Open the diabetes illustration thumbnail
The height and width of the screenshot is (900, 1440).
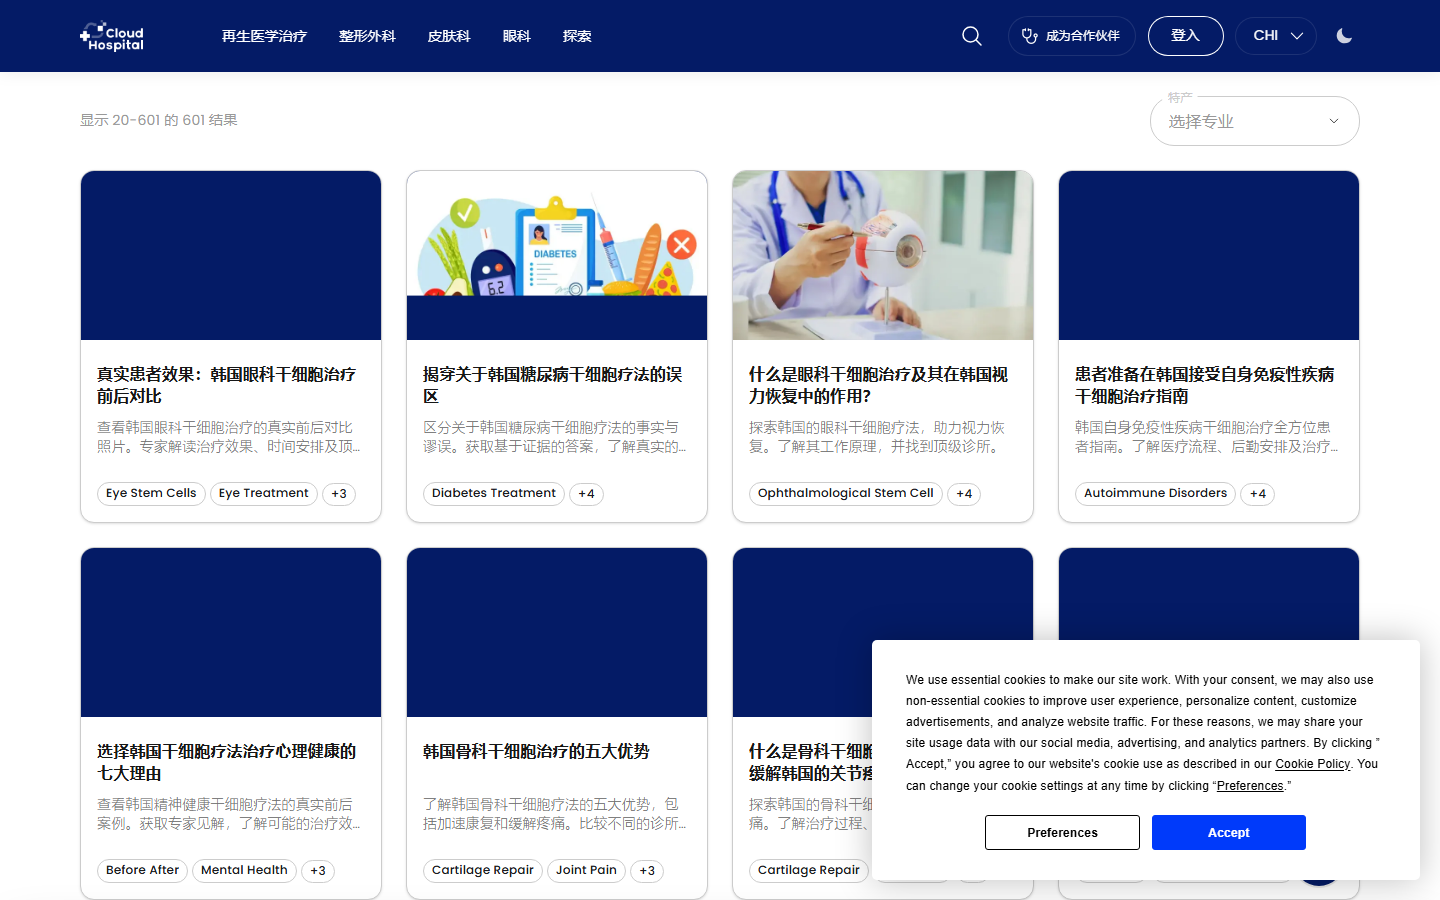point(557,255)
